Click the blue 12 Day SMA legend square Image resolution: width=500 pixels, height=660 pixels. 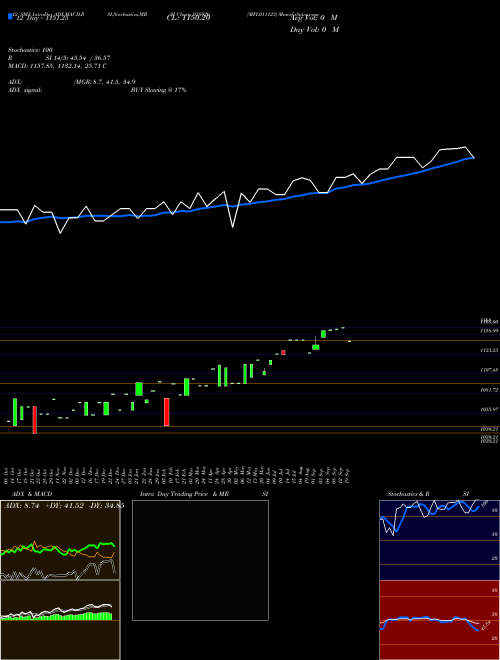(10, 16)
